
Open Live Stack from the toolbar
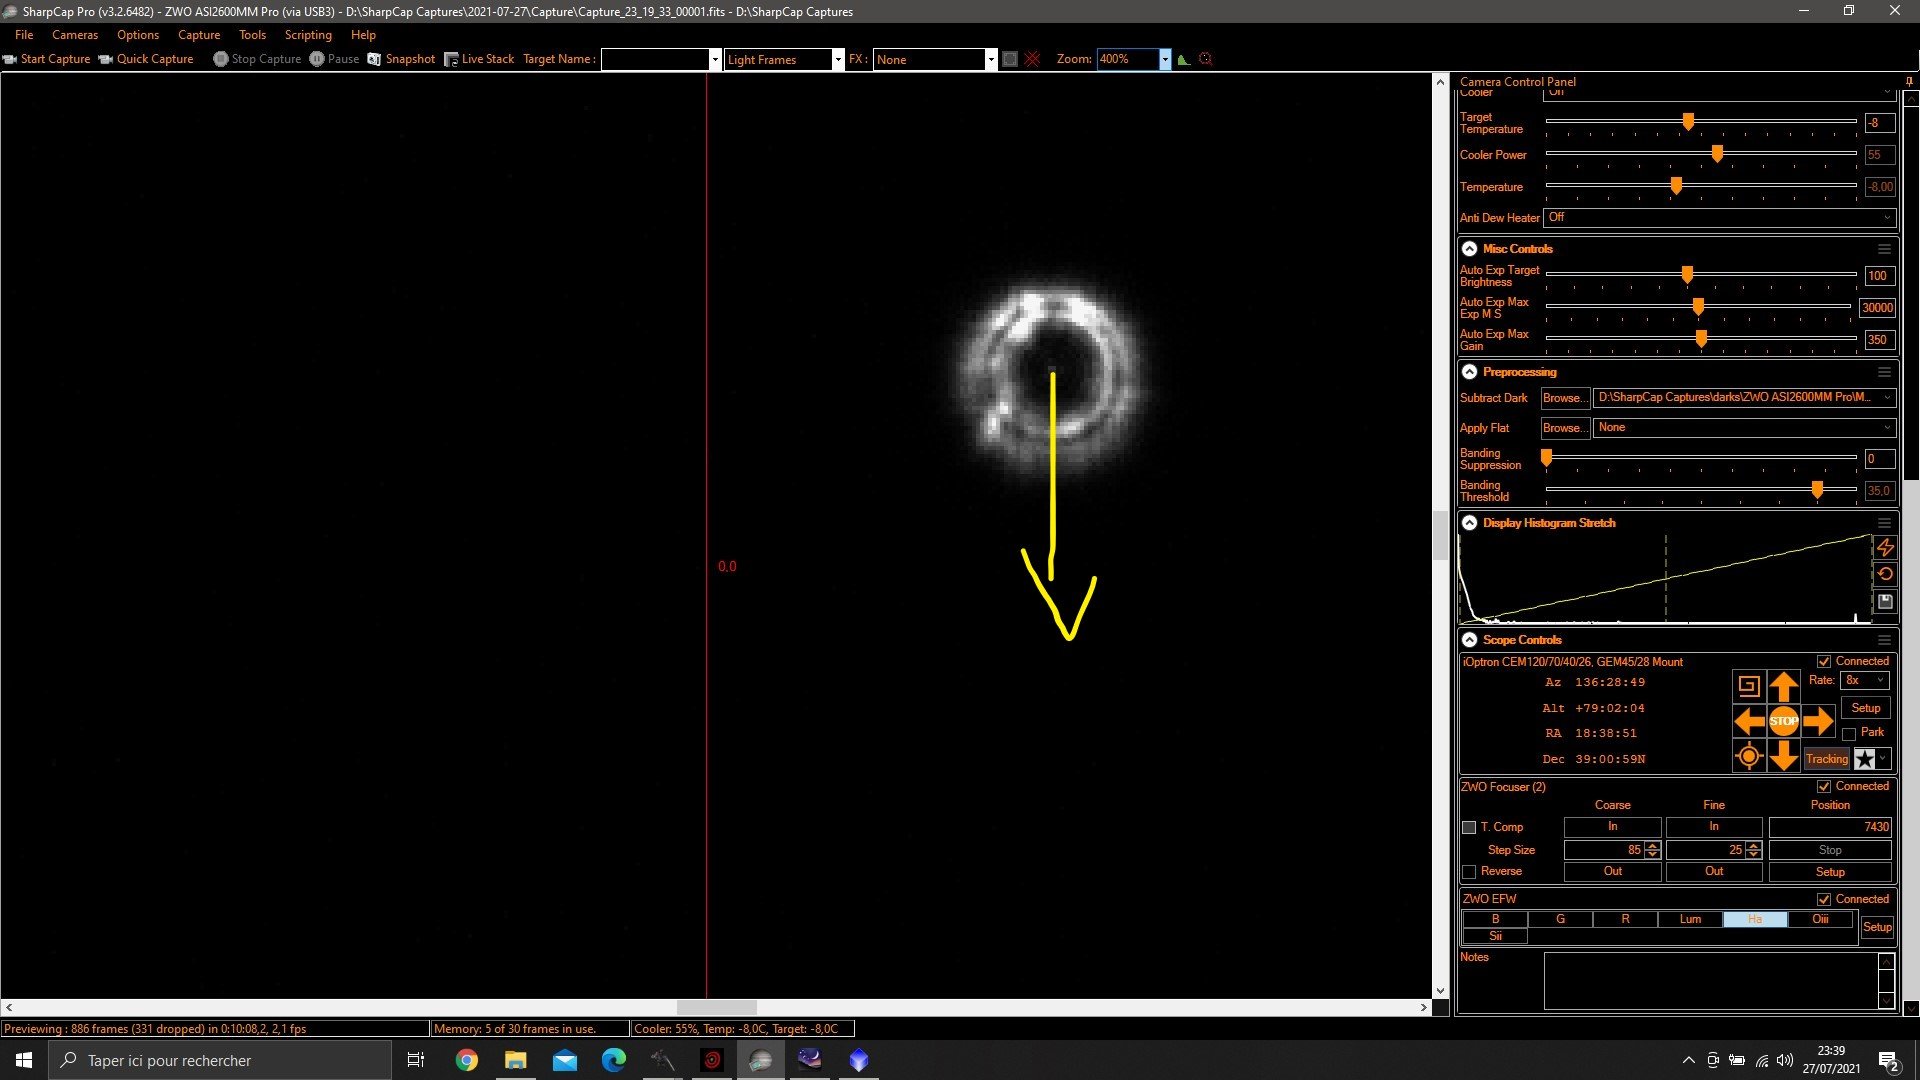coord(479,59)
